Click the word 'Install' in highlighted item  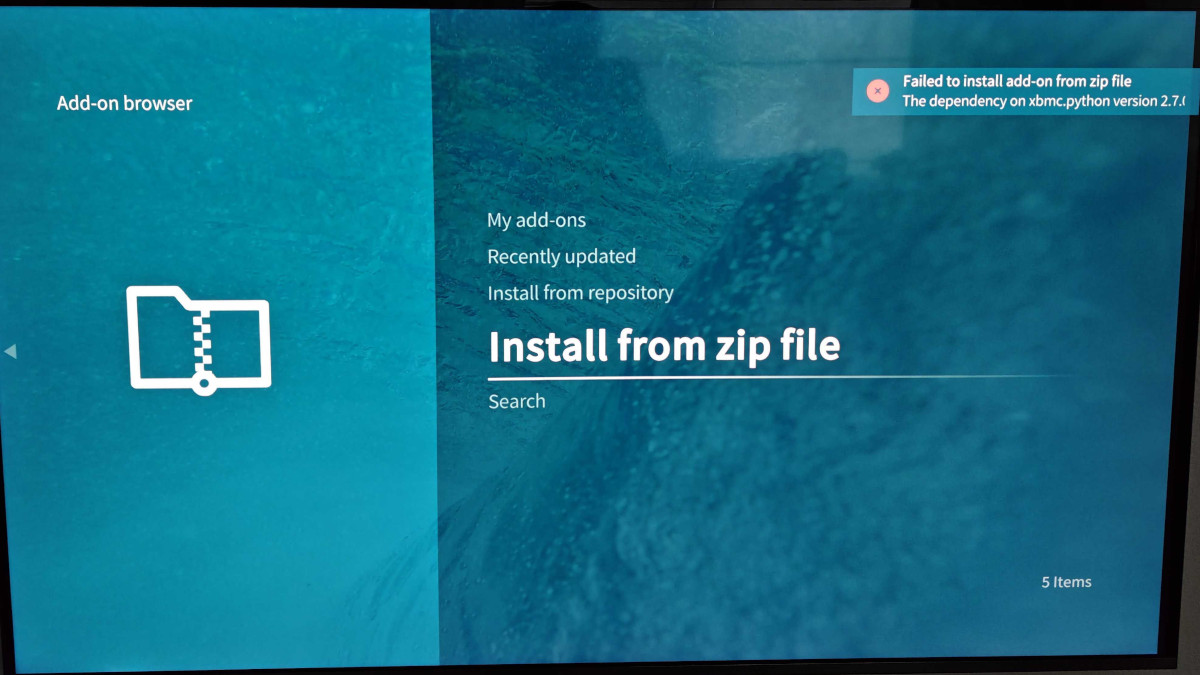point(547,346)
